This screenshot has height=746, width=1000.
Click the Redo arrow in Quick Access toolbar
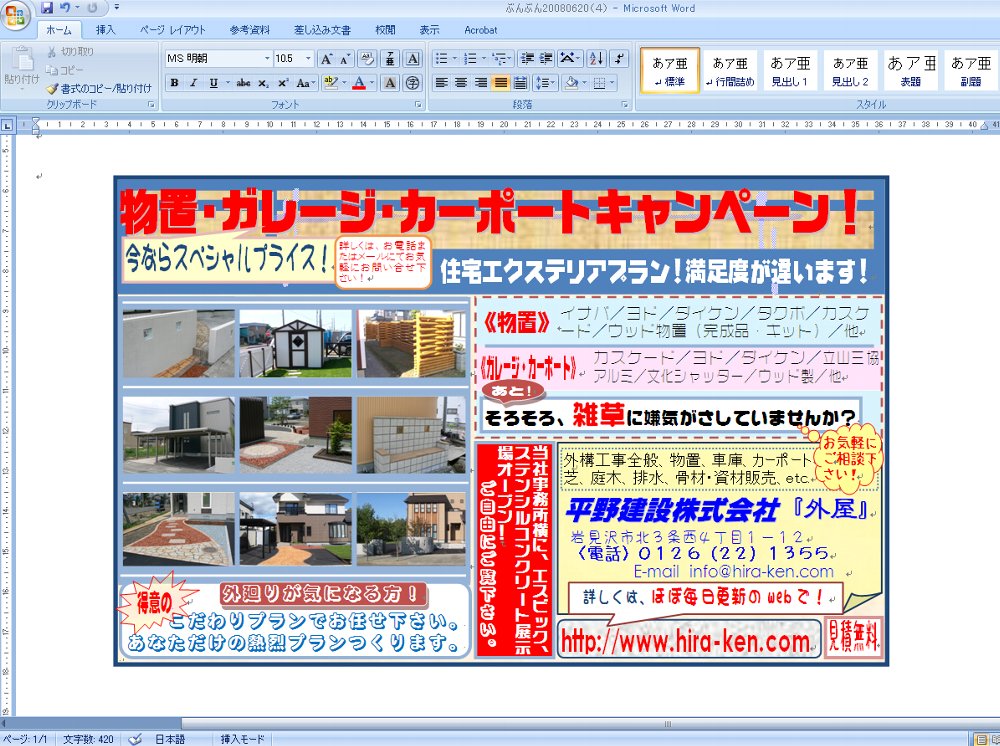(92, 8)
